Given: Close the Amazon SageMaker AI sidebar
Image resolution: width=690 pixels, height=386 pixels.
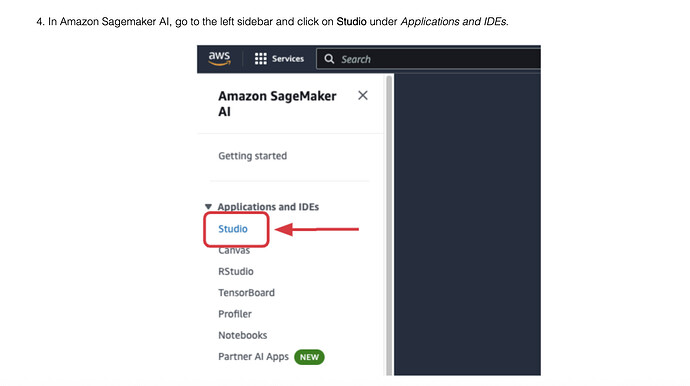Looking at the screenshot, I should click(x=363, y=96).
